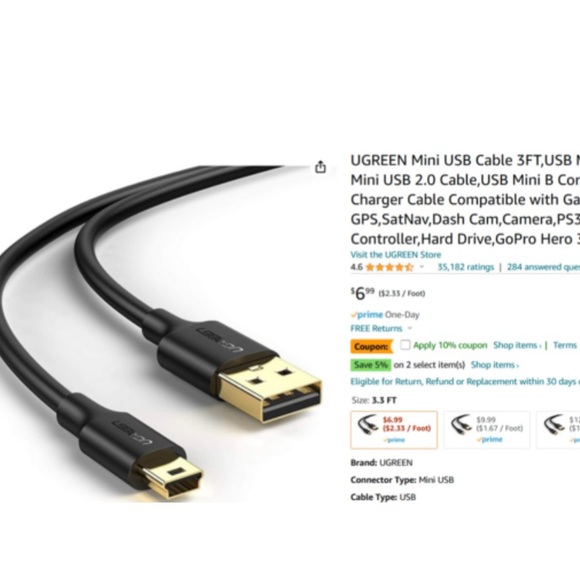Open the coupon Terms link
580x580 pixels.
565,345
